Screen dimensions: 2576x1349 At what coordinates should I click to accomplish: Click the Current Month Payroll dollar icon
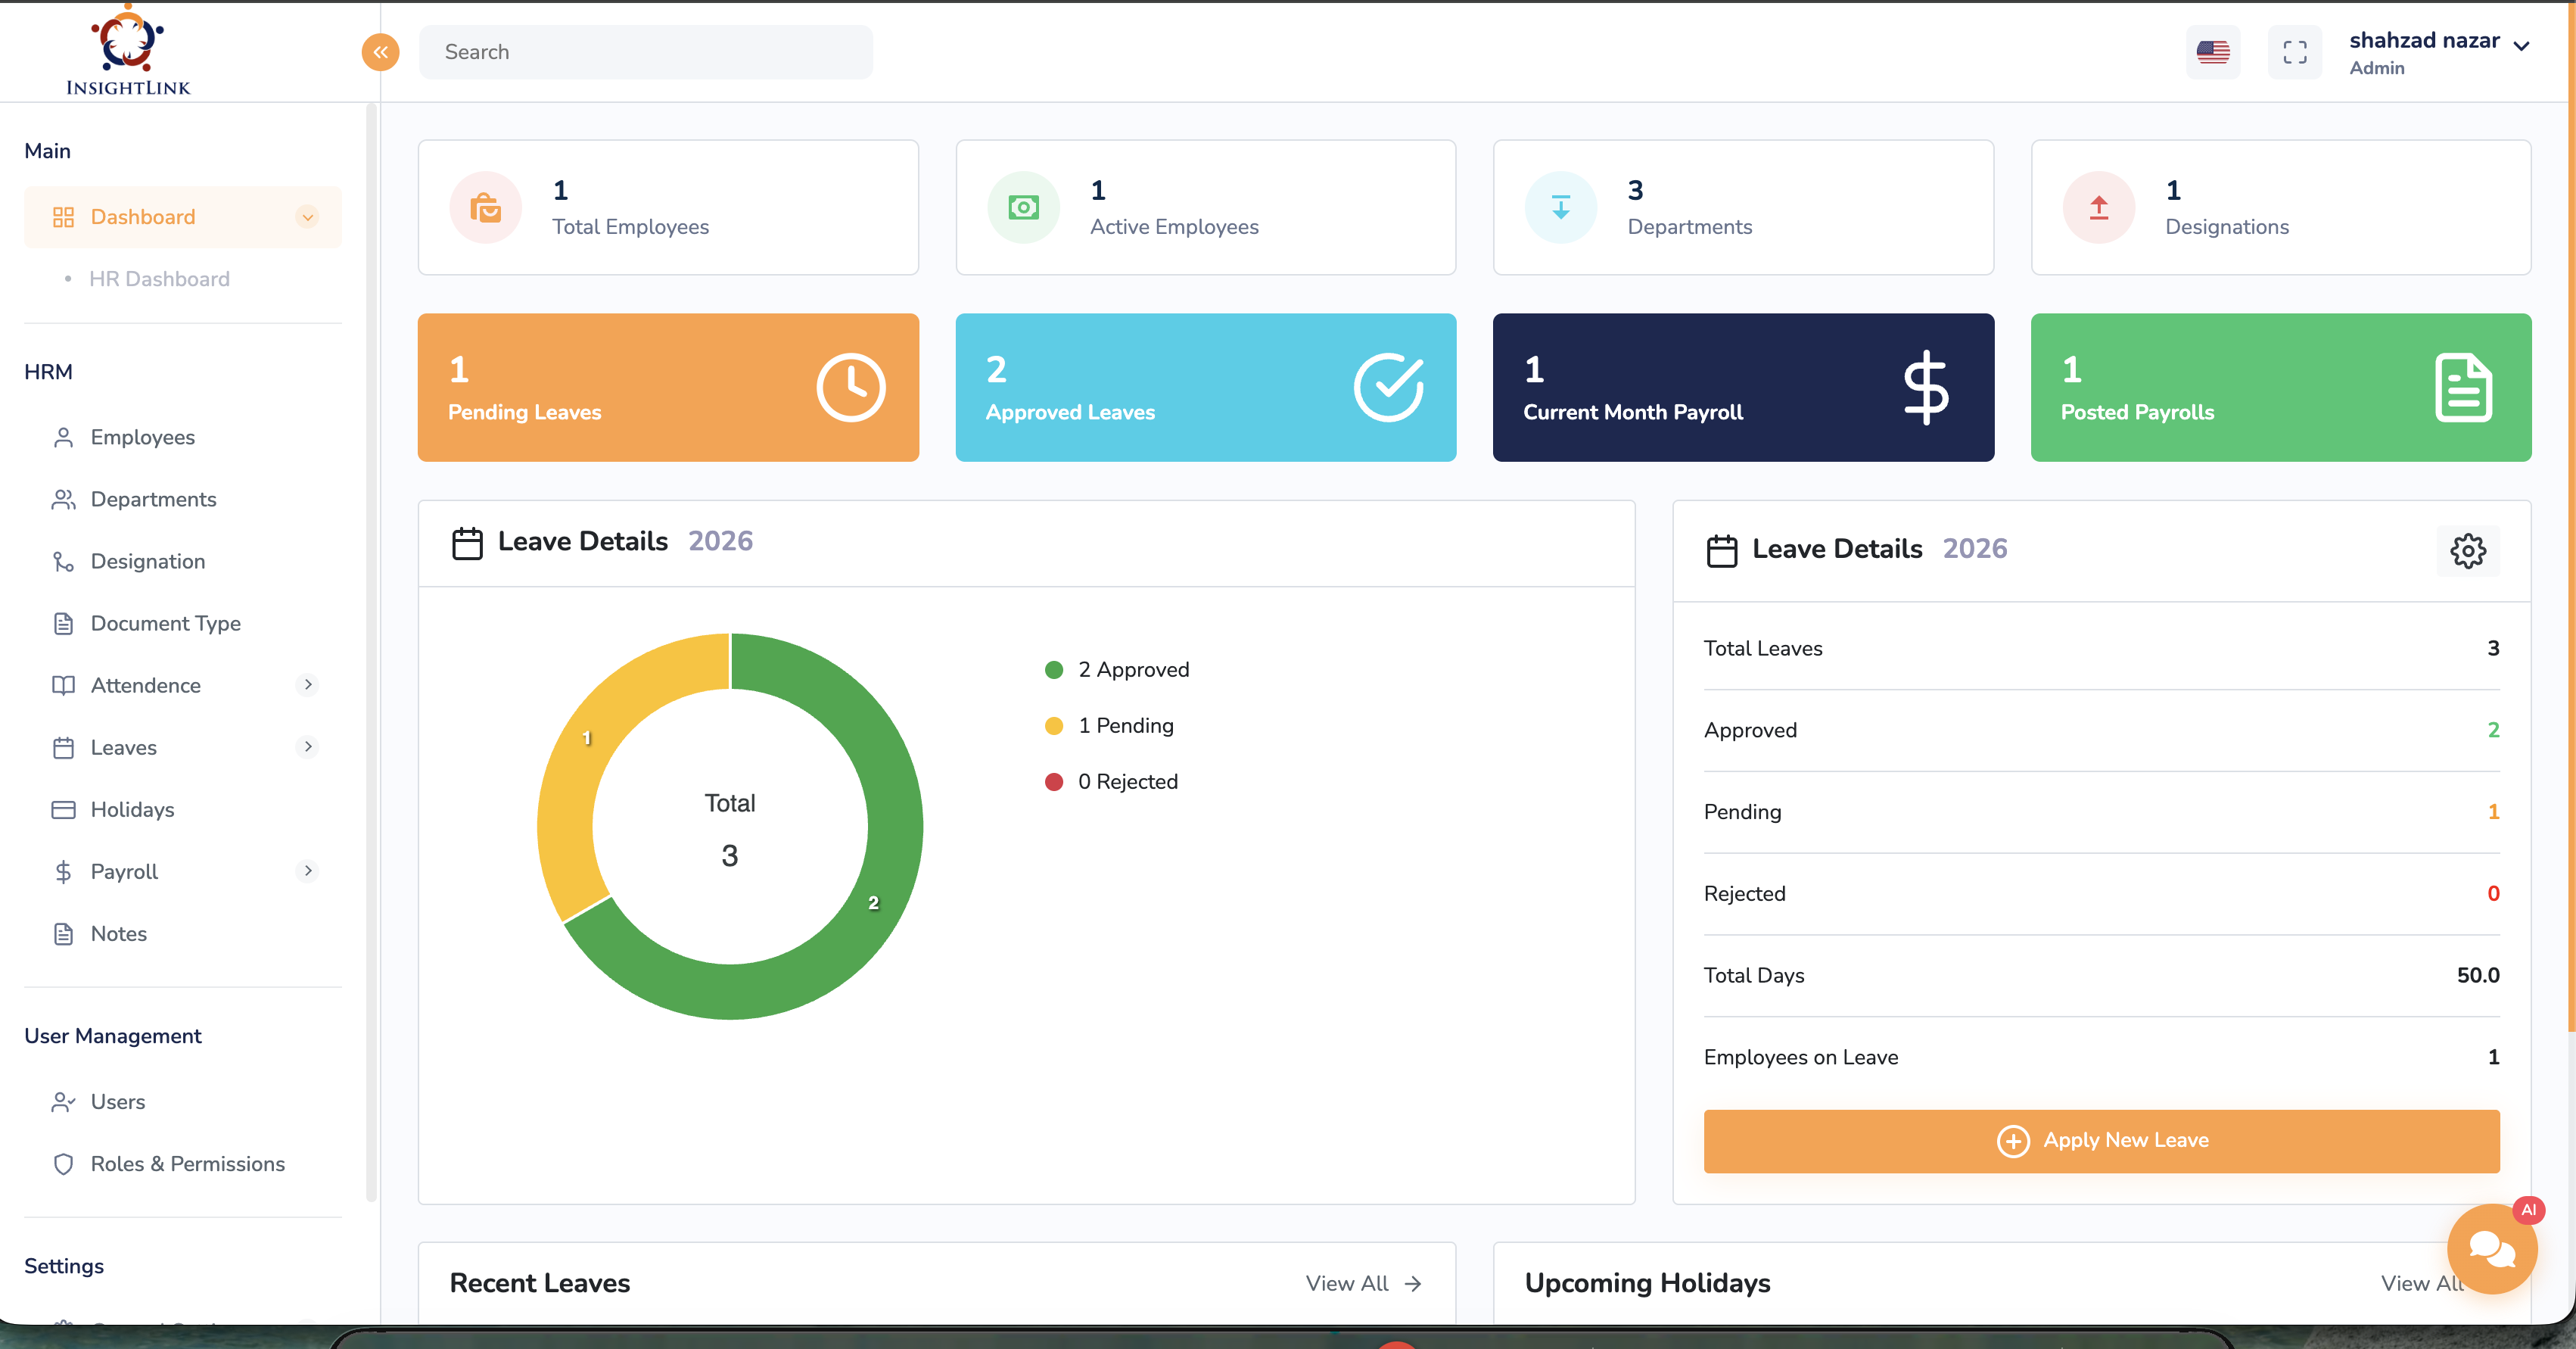coord(1925,387)
